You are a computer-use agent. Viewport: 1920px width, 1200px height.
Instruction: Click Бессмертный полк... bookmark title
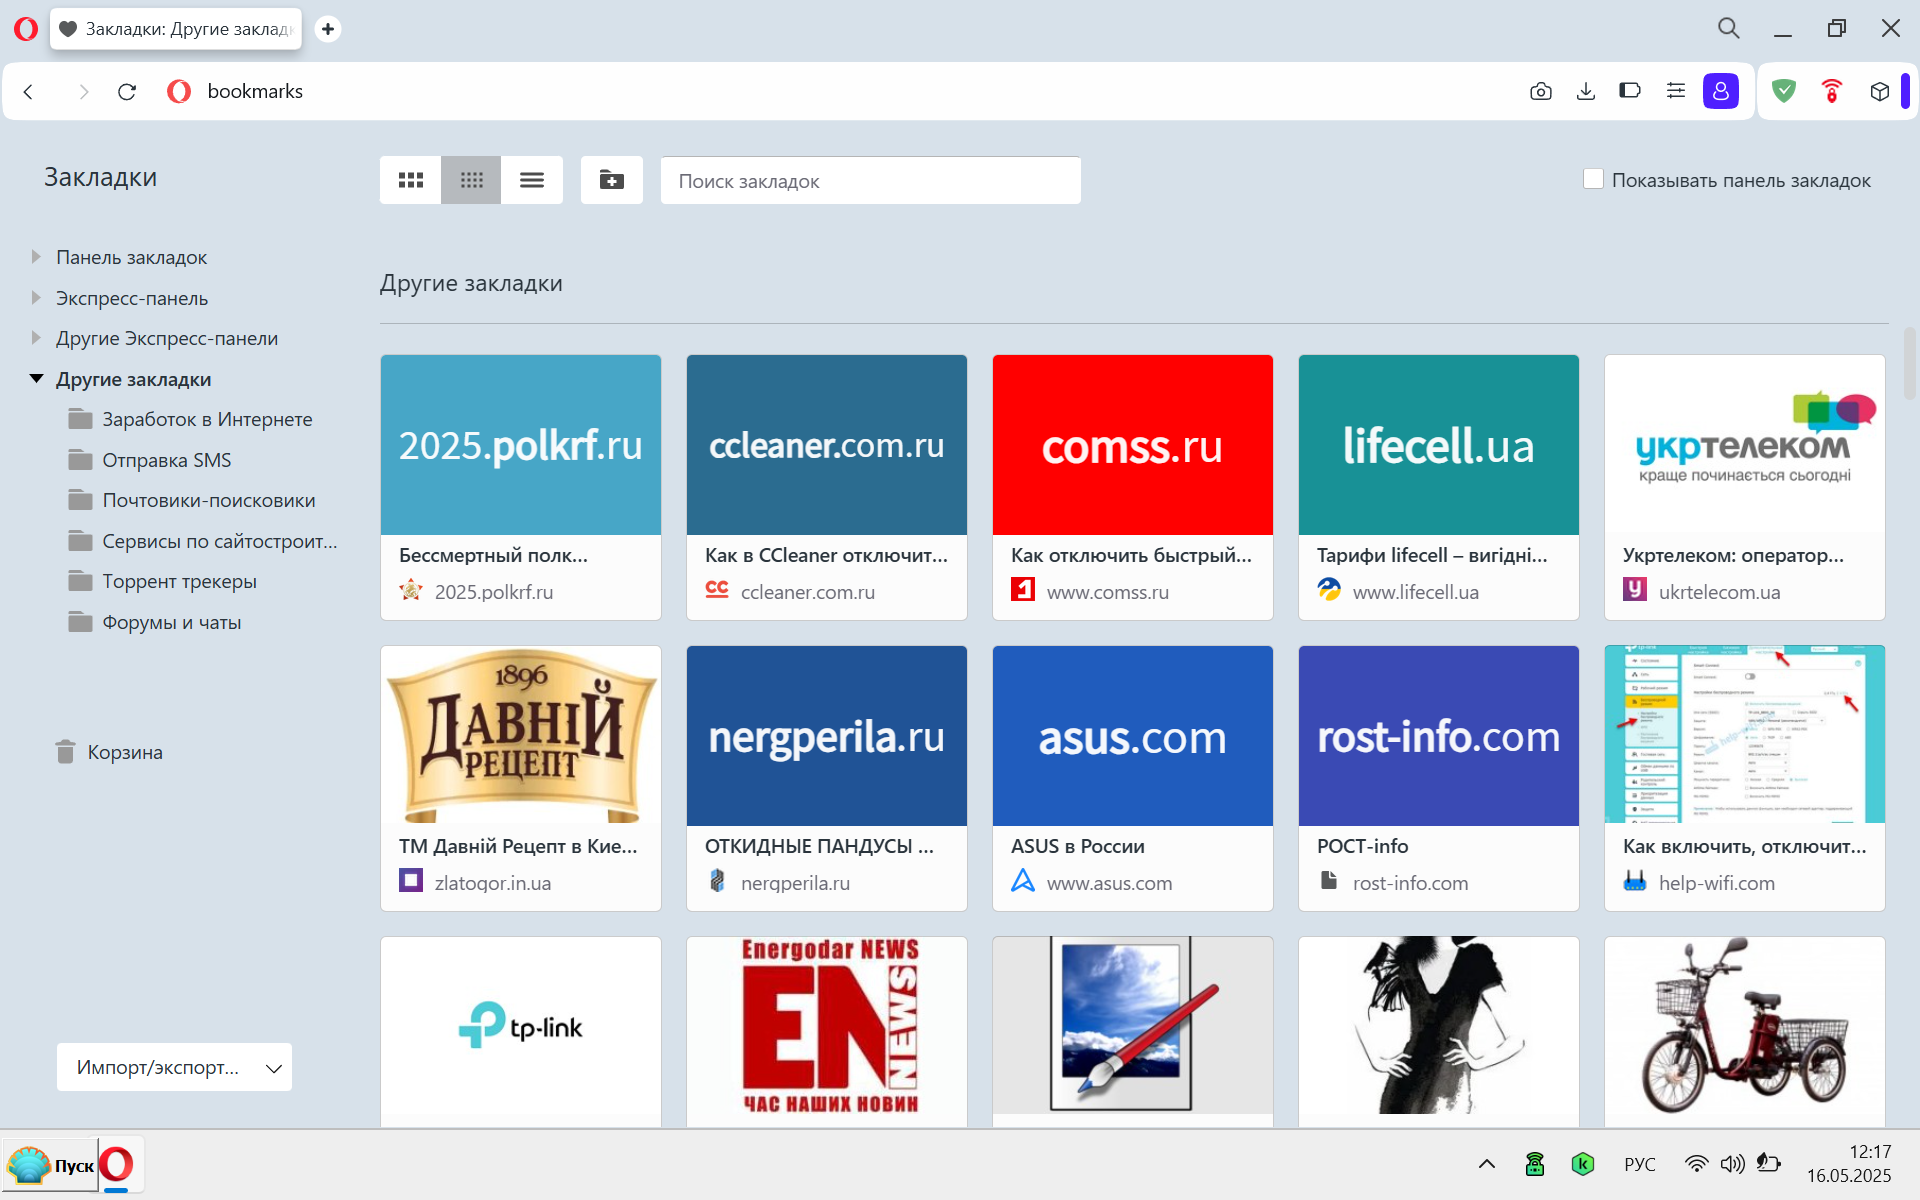[x=493, y=555]
